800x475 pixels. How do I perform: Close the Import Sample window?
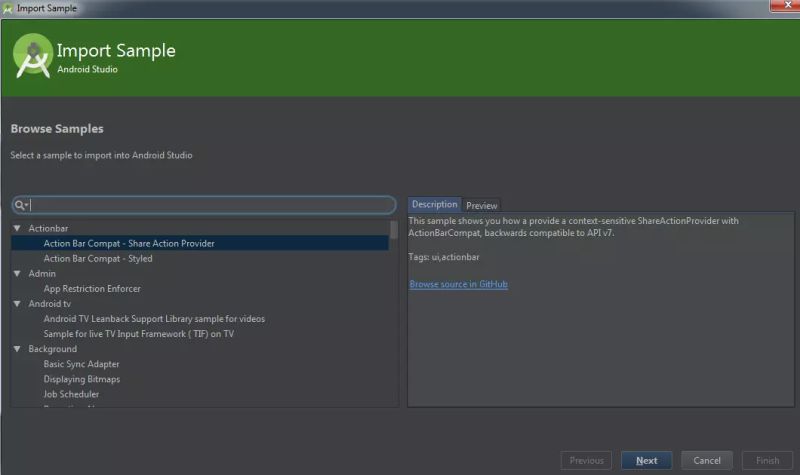tap(787, 5)
